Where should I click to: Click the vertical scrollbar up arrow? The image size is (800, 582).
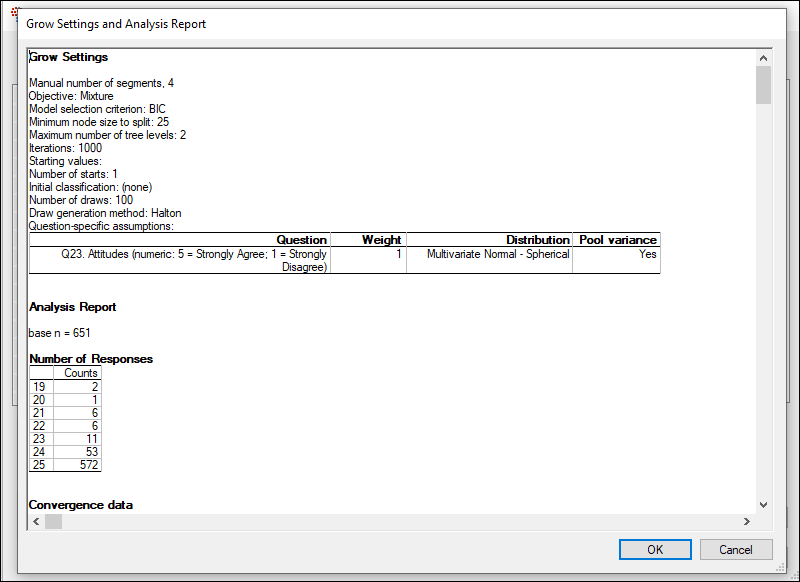click(764, 58)
